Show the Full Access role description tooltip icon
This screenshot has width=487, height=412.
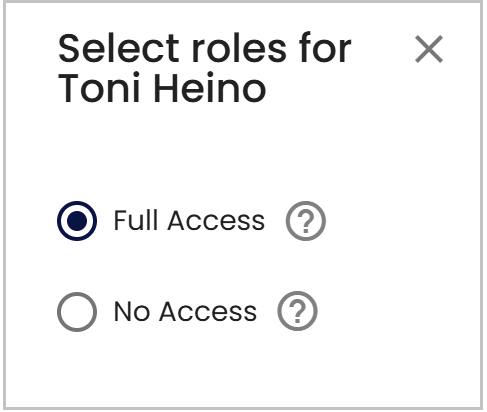(x=306, y=221)
